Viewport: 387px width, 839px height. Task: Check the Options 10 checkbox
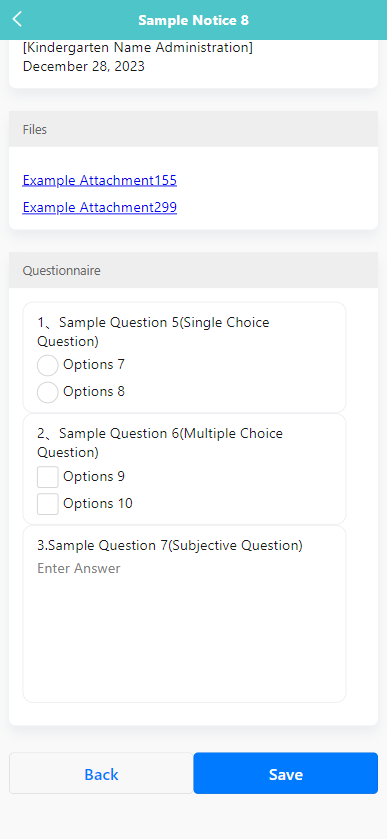[x=48, y=504]
